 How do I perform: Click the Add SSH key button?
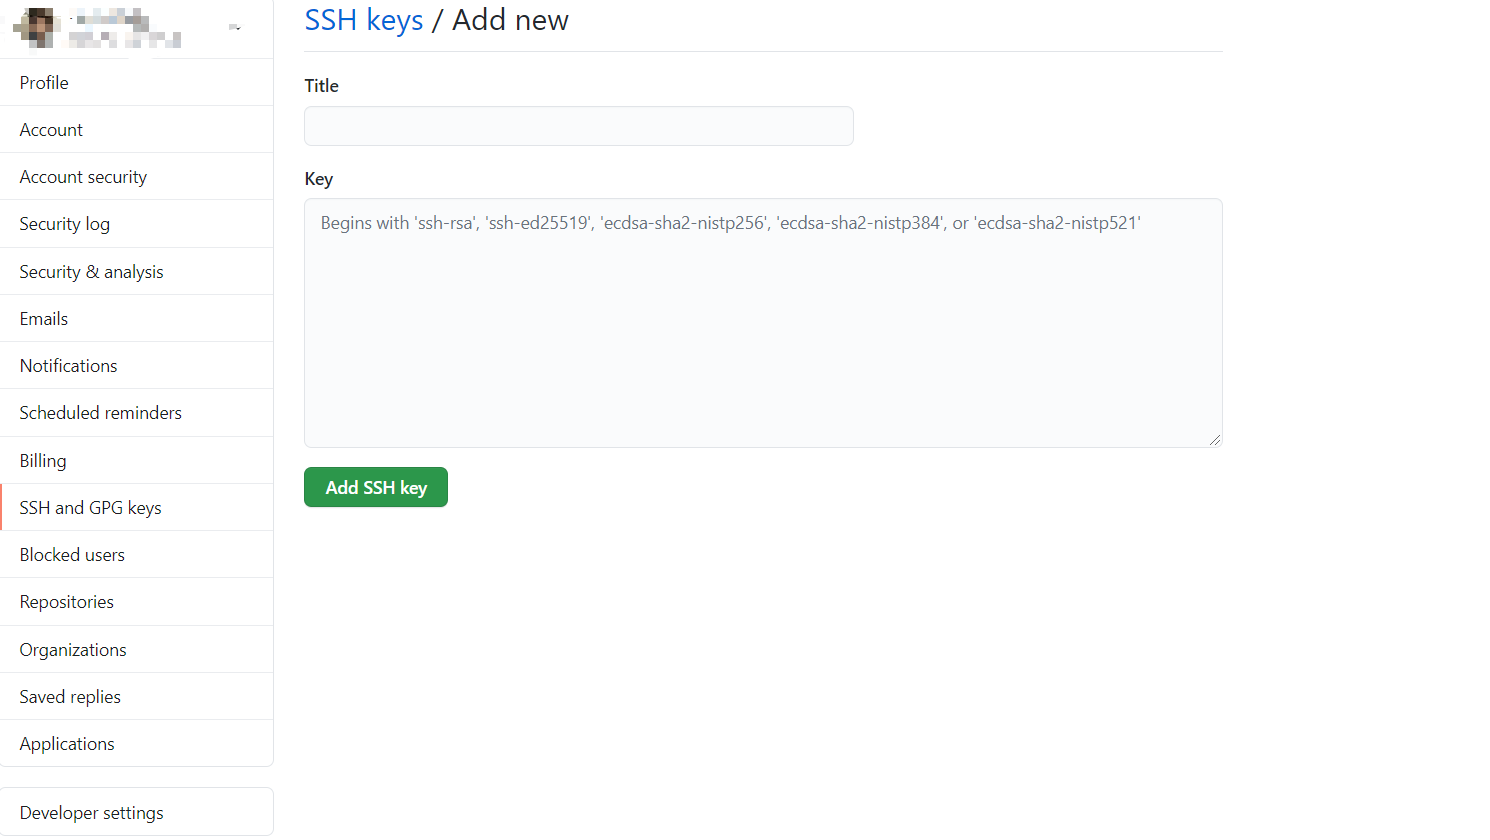(376, 487)
